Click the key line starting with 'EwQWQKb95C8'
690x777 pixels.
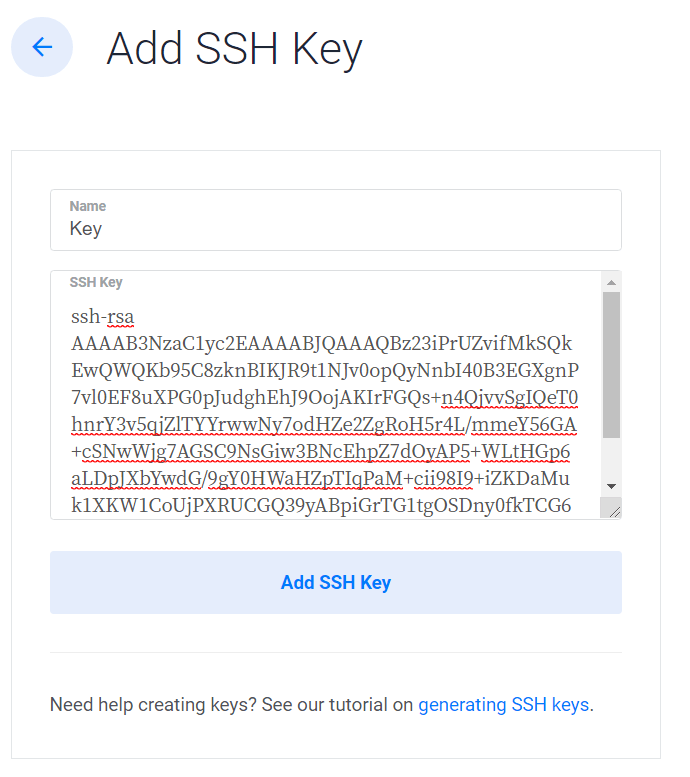coord(322,372)
